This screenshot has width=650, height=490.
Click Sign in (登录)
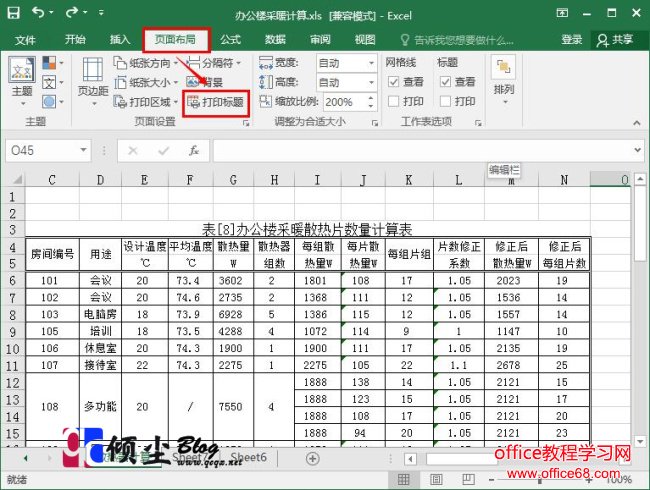[572, 39]
